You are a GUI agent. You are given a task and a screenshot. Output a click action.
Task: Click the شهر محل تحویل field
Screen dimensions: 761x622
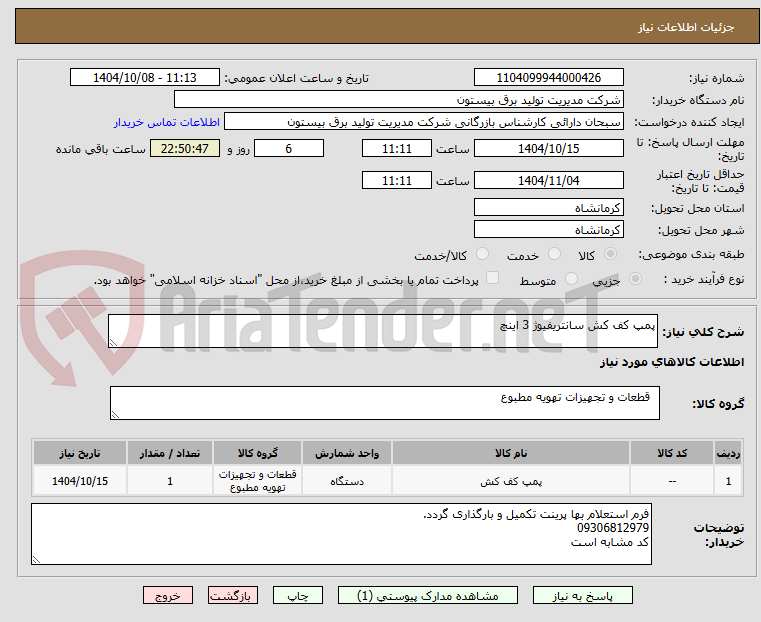click(548, 229)
